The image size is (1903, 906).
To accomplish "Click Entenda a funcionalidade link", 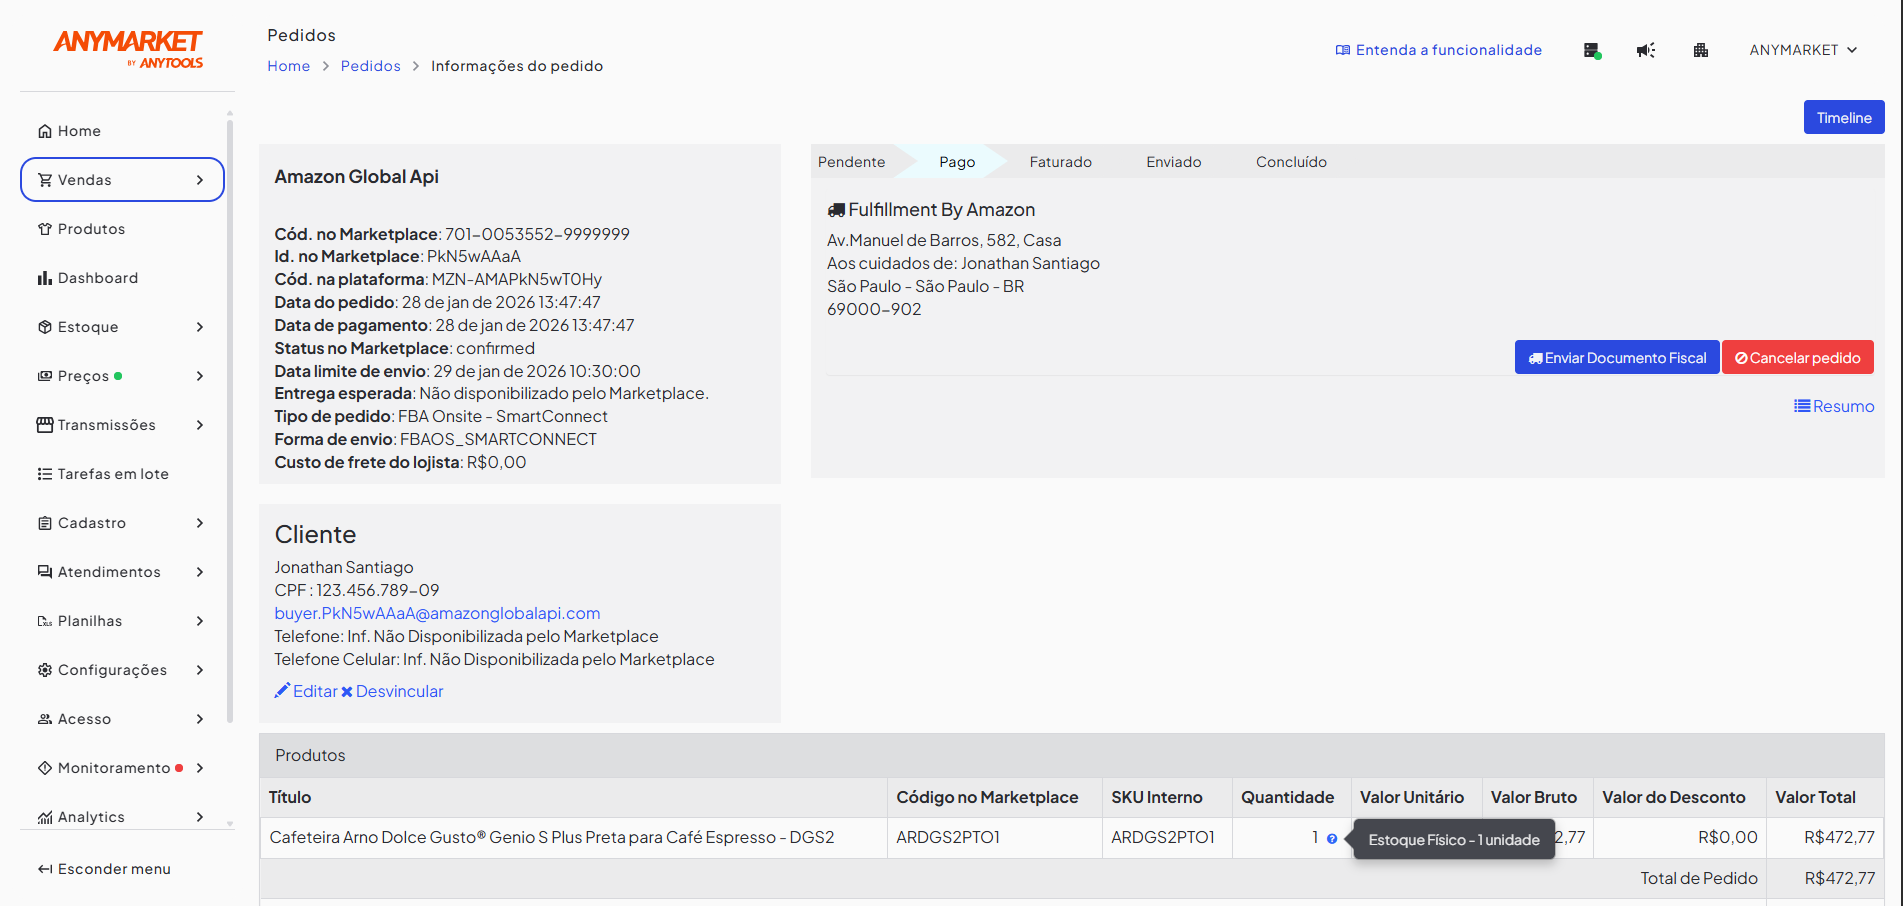I will (x=1439, y=50).
